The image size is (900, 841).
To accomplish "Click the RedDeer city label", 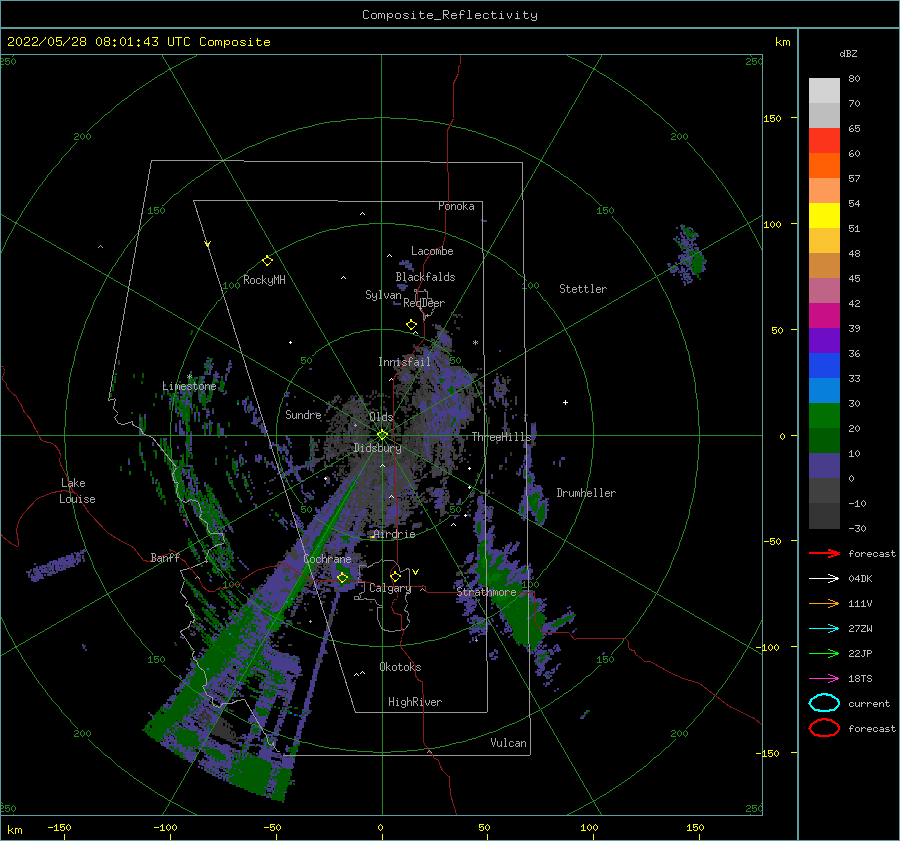I will pos(424,303).
